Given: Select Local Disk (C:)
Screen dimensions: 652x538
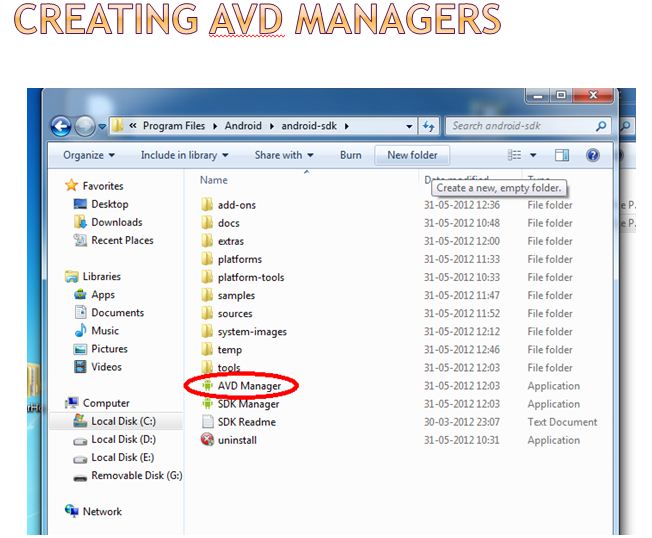Looking at the screenshot, I should 123,421.
